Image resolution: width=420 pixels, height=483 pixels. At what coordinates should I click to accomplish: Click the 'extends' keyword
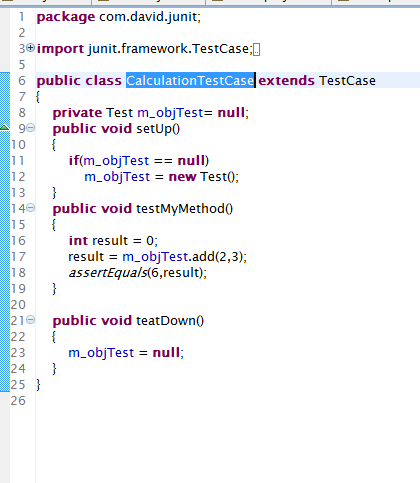point(286,81)
